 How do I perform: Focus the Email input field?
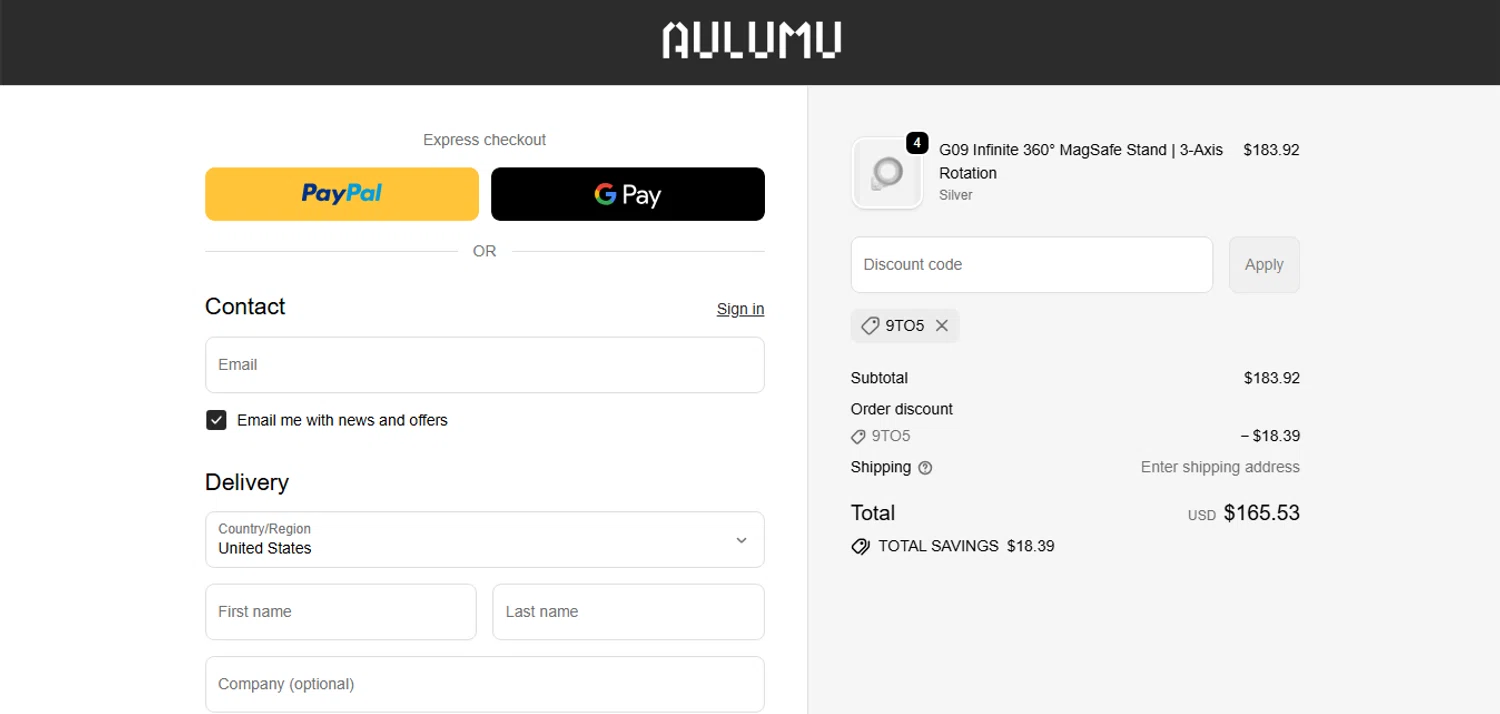(485, 365)
